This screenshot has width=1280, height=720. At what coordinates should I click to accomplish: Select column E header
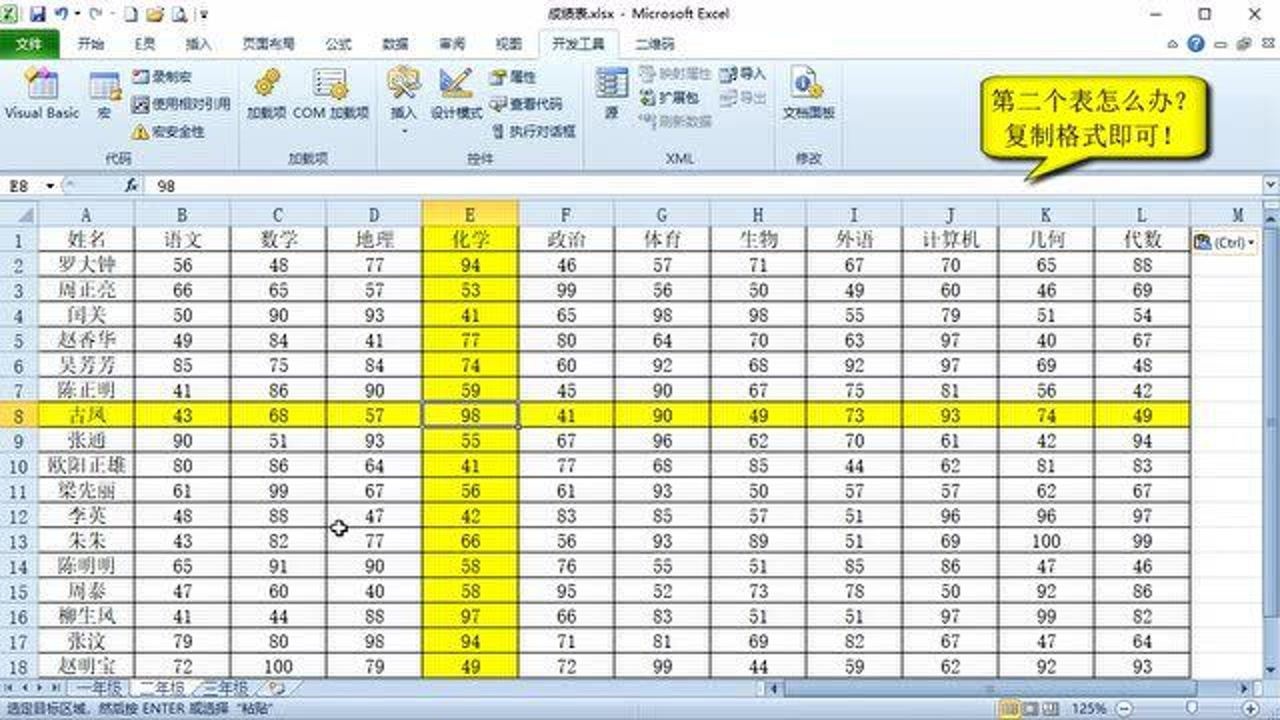click(x=470, y=214)
